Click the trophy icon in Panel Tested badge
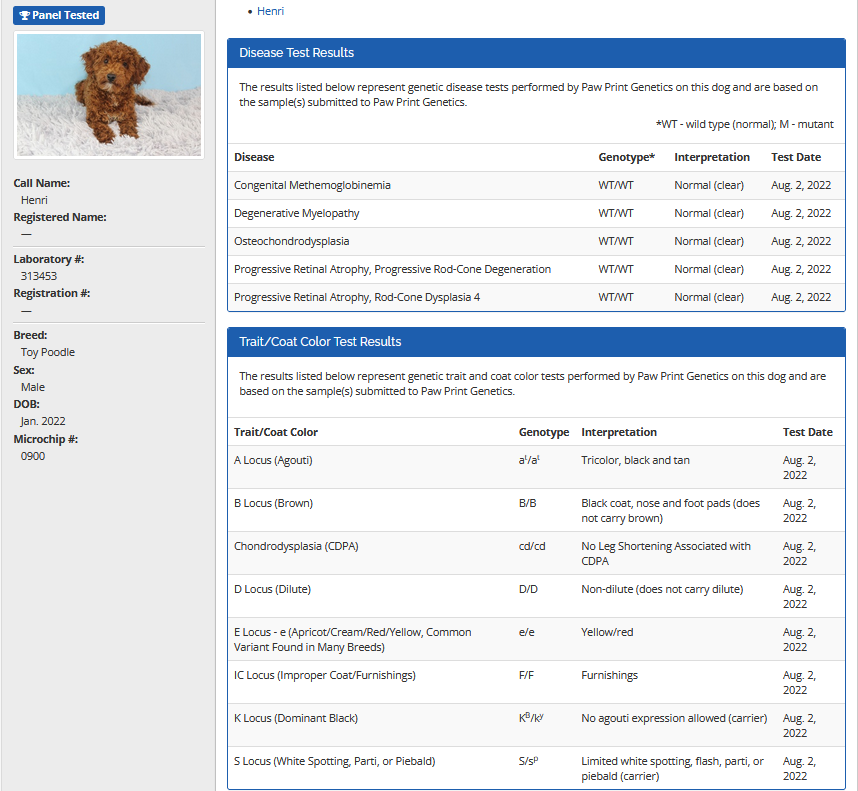858x791 pixels. coord(24,16)
